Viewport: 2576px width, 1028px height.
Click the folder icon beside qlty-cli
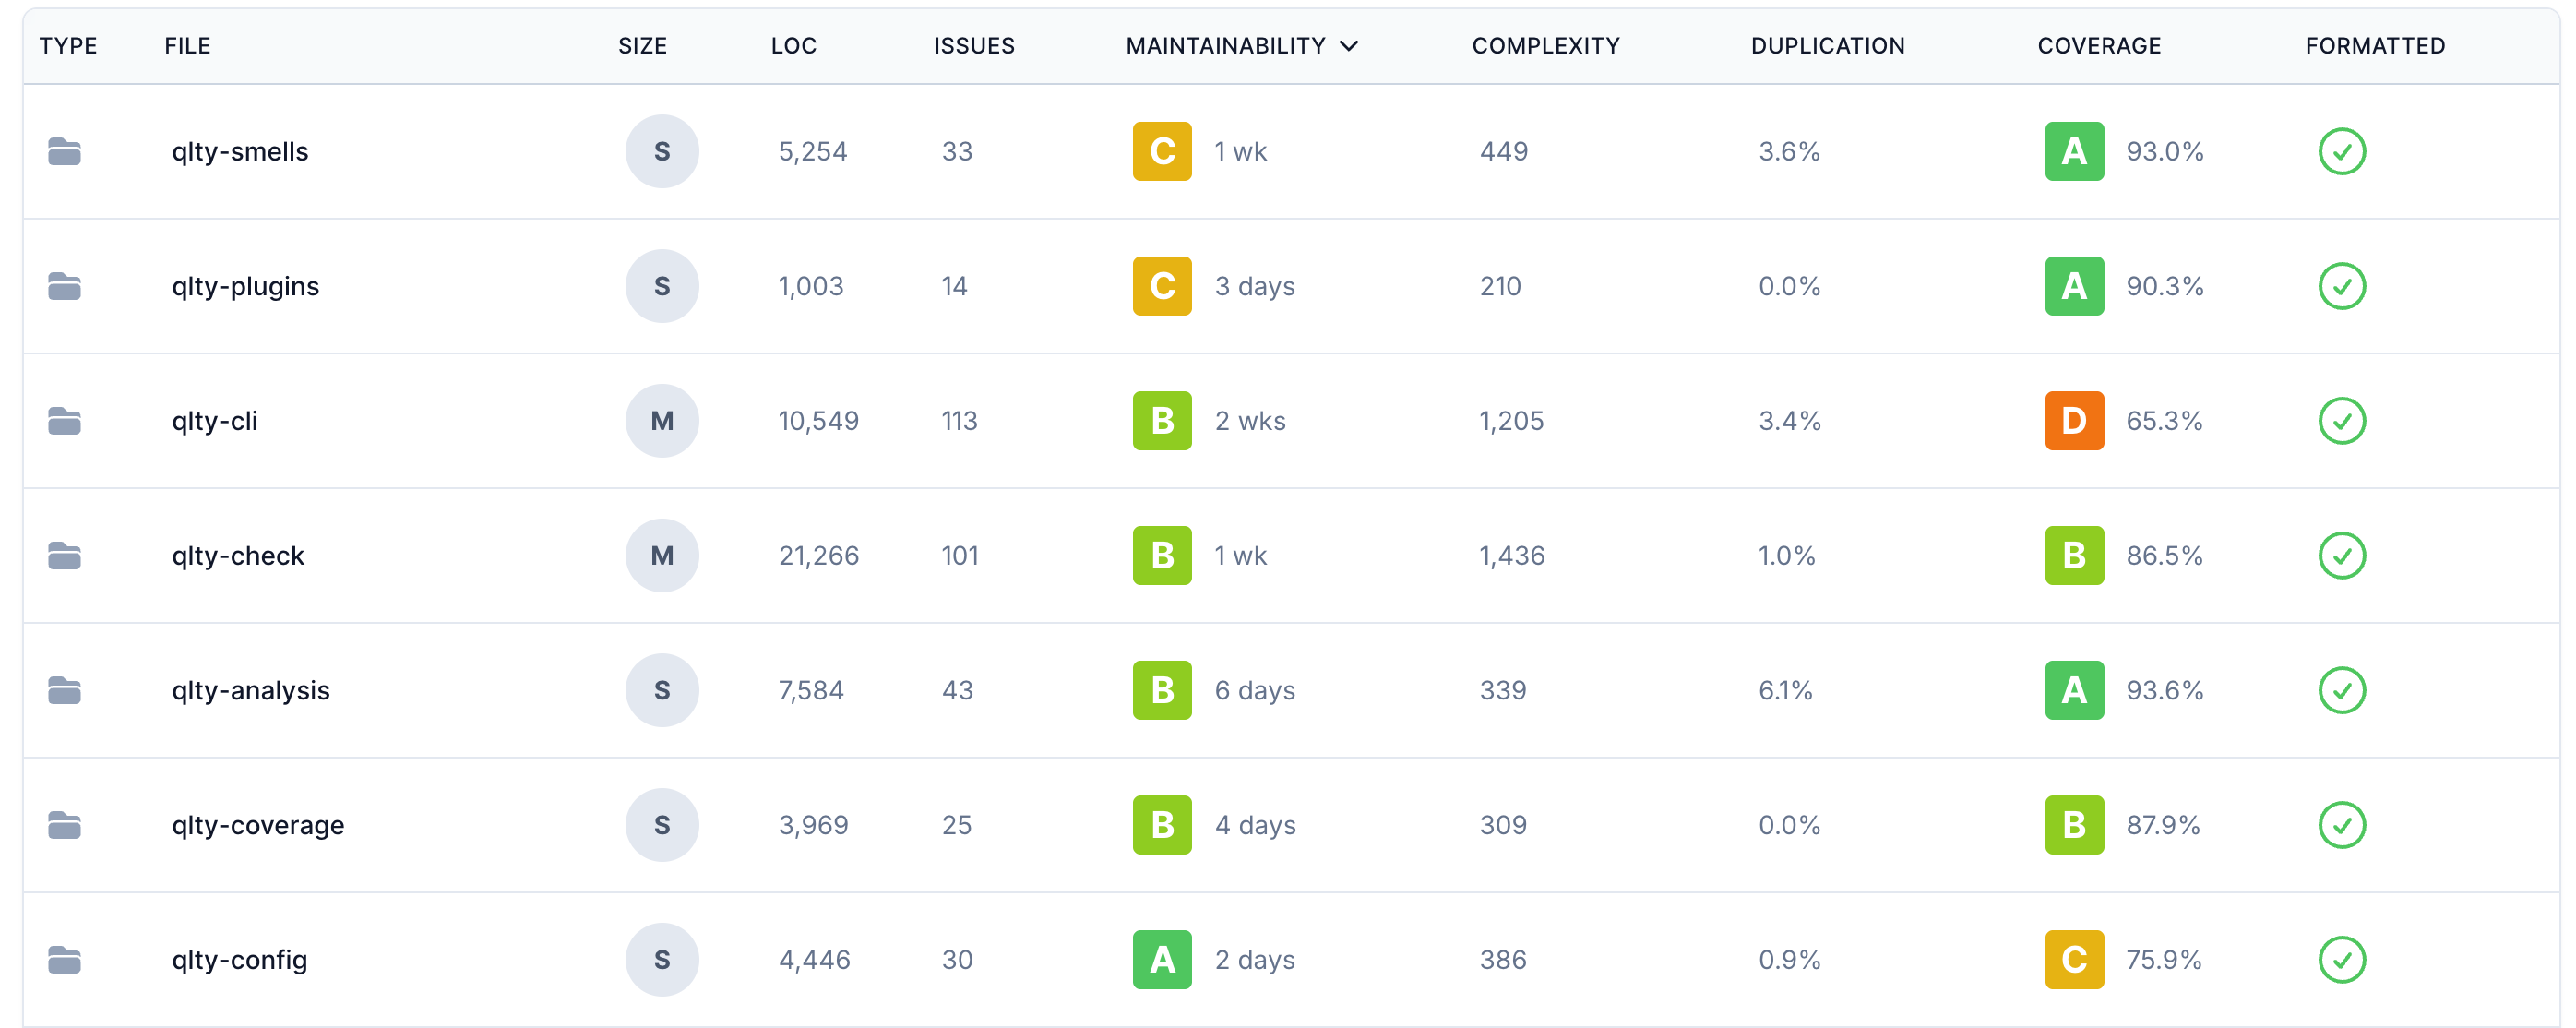[64, 421]
